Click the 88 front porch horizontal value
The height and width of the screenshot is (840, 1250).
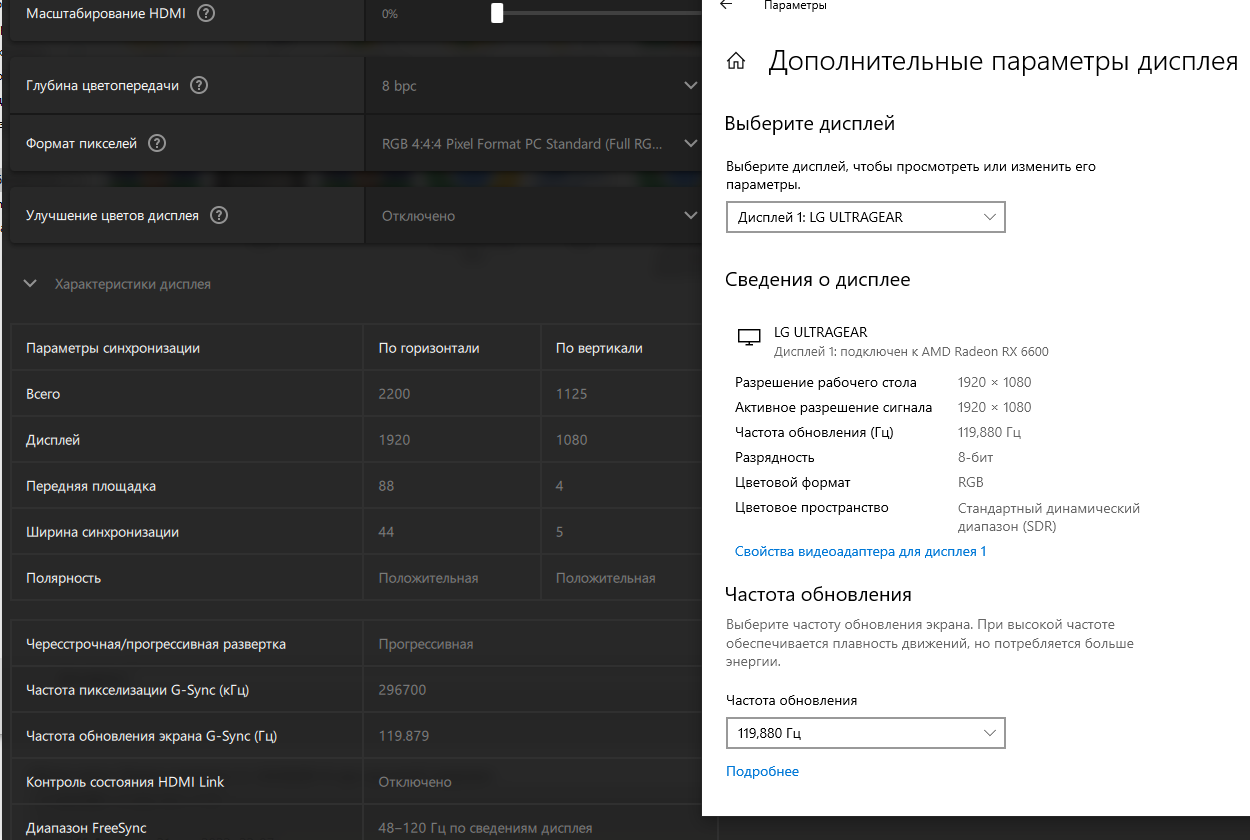[386, 486]
